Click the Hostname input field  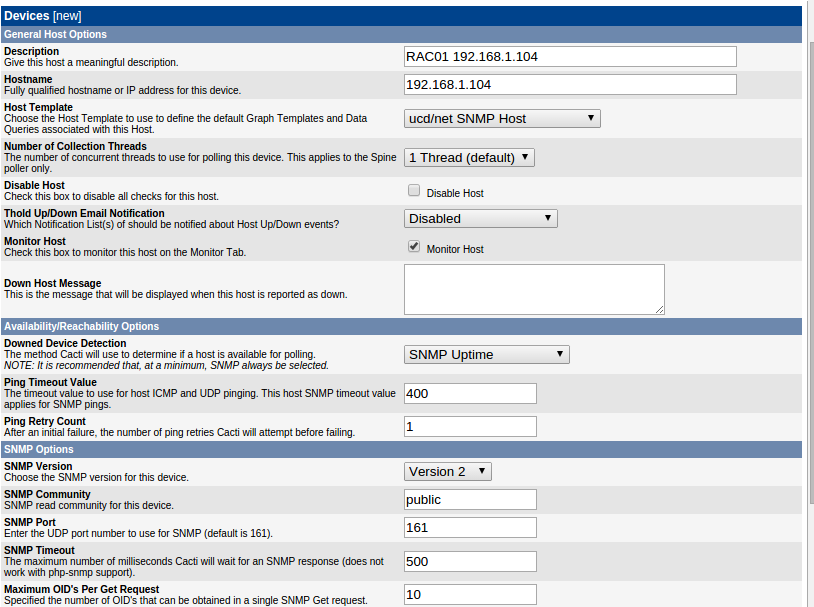click(570, 85)
